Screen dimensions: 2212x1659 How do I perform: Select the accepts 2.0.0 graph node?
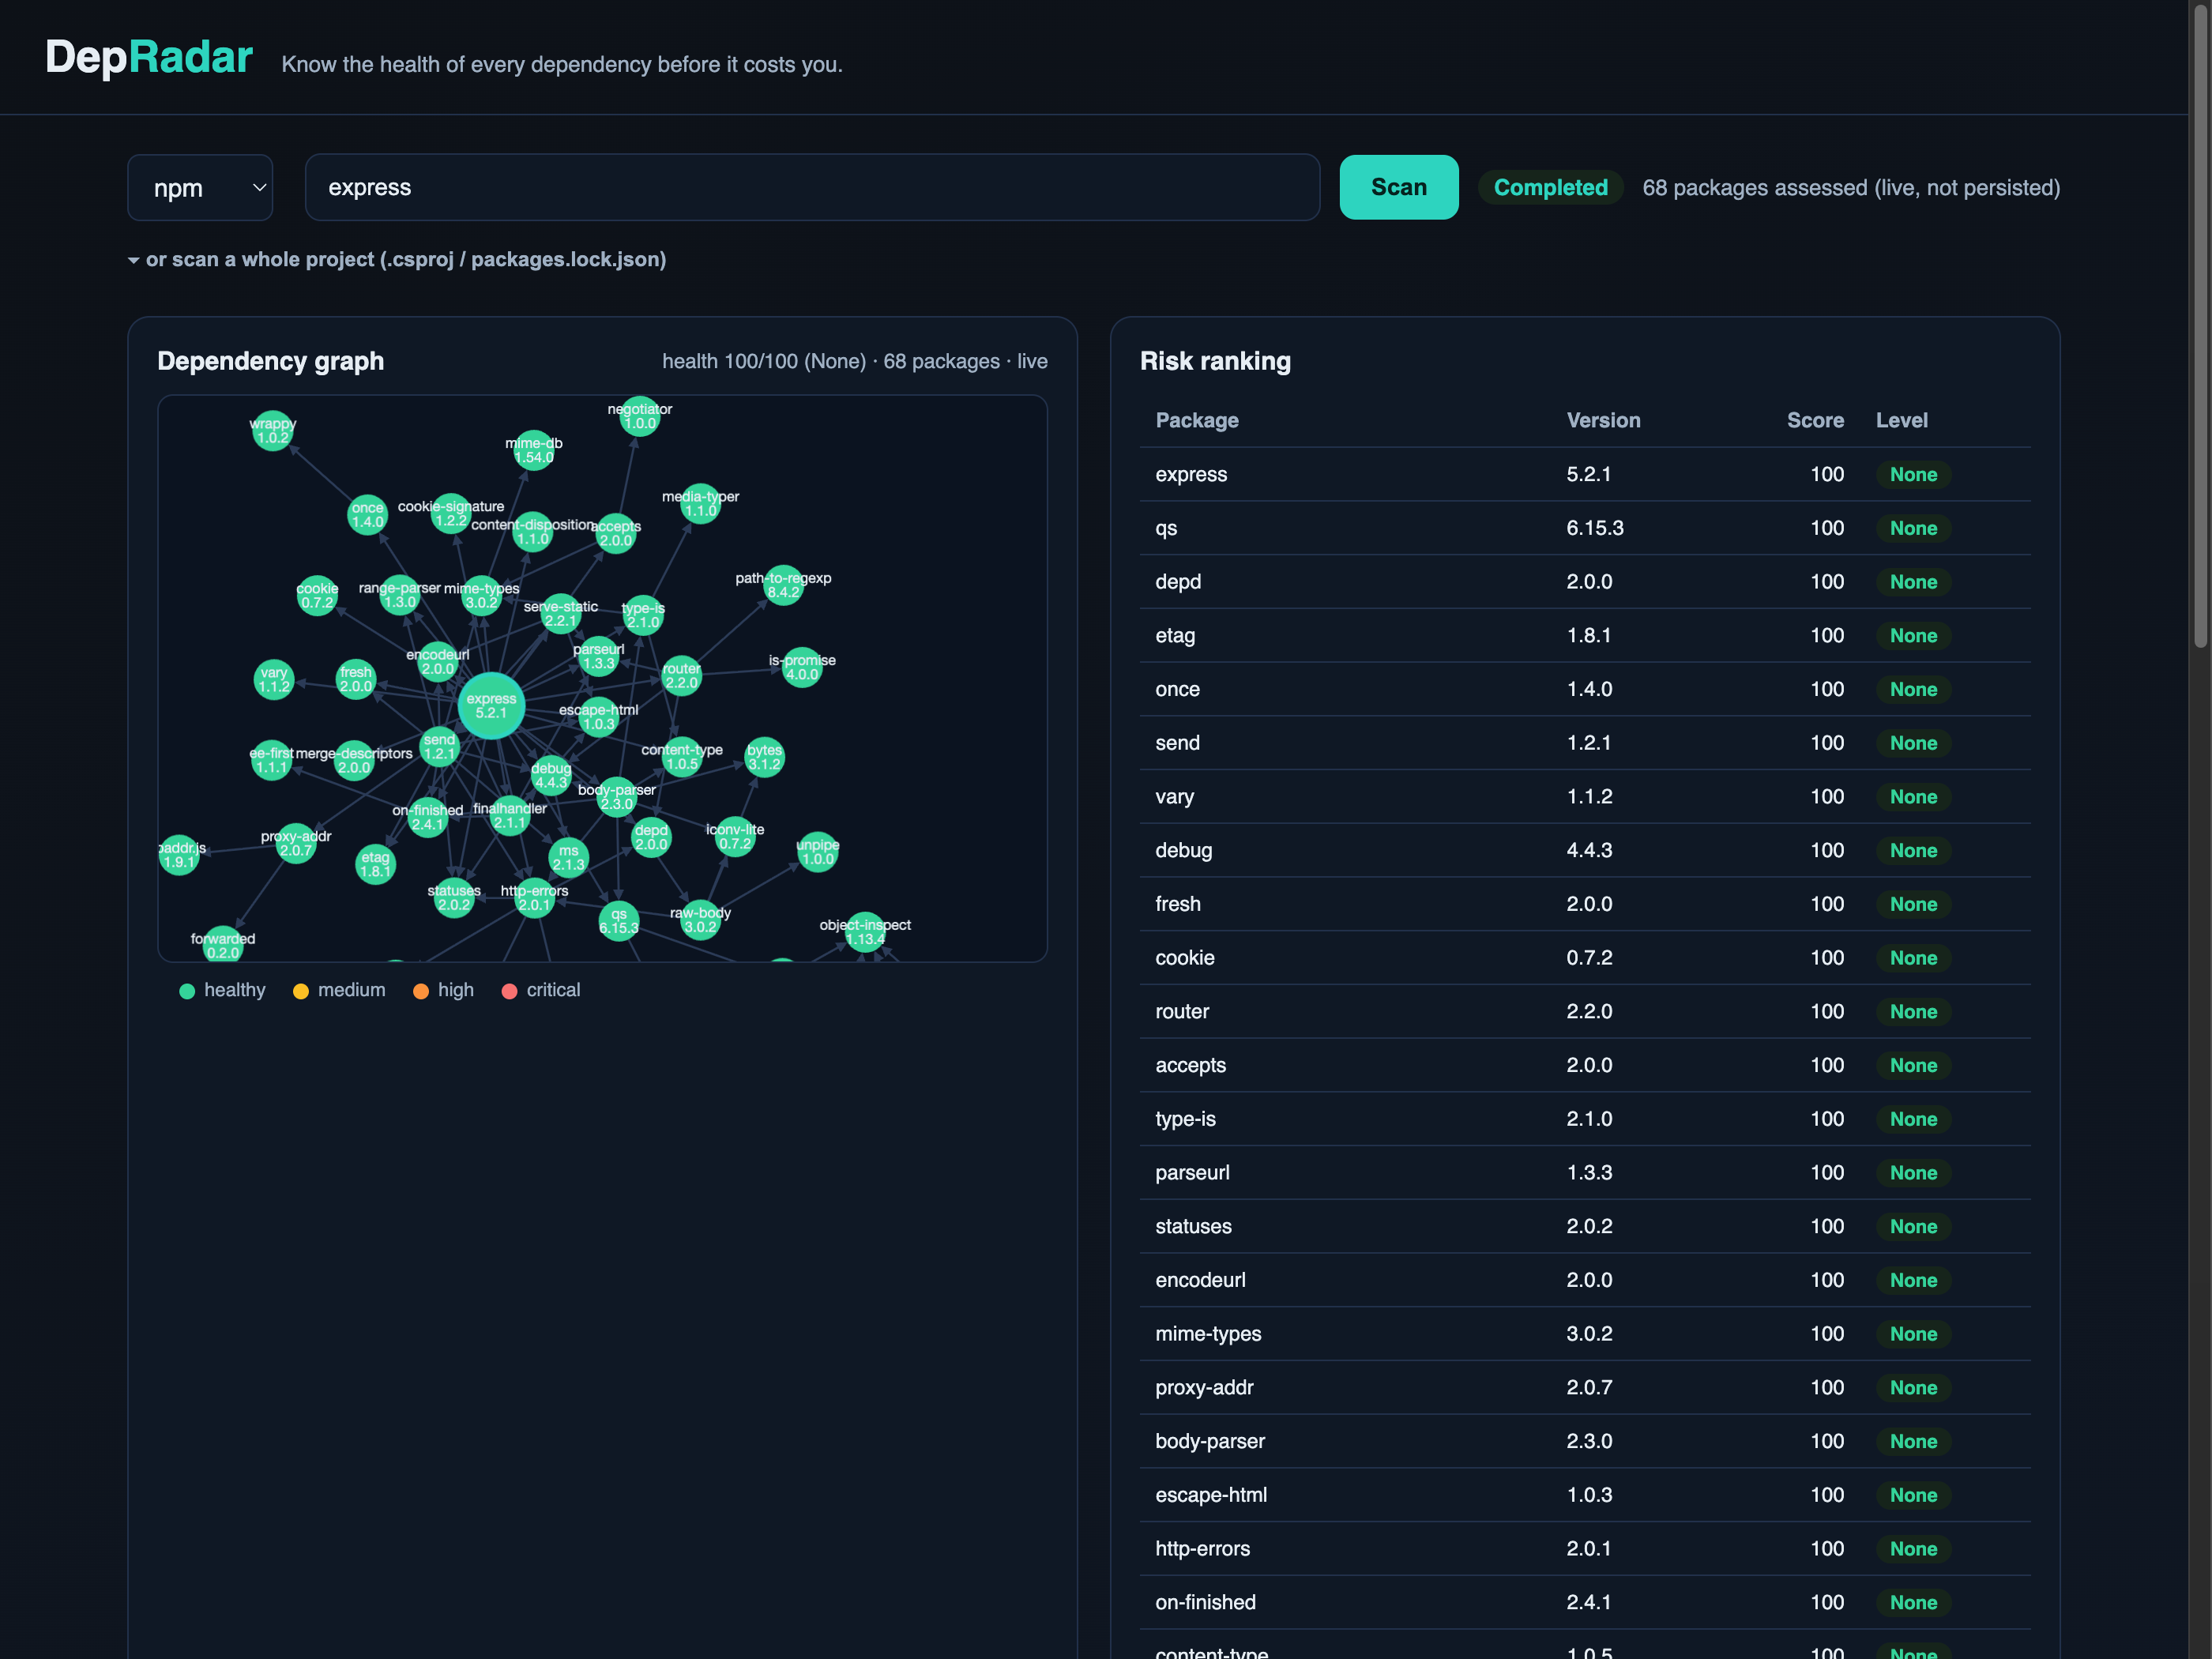point(616,534)
